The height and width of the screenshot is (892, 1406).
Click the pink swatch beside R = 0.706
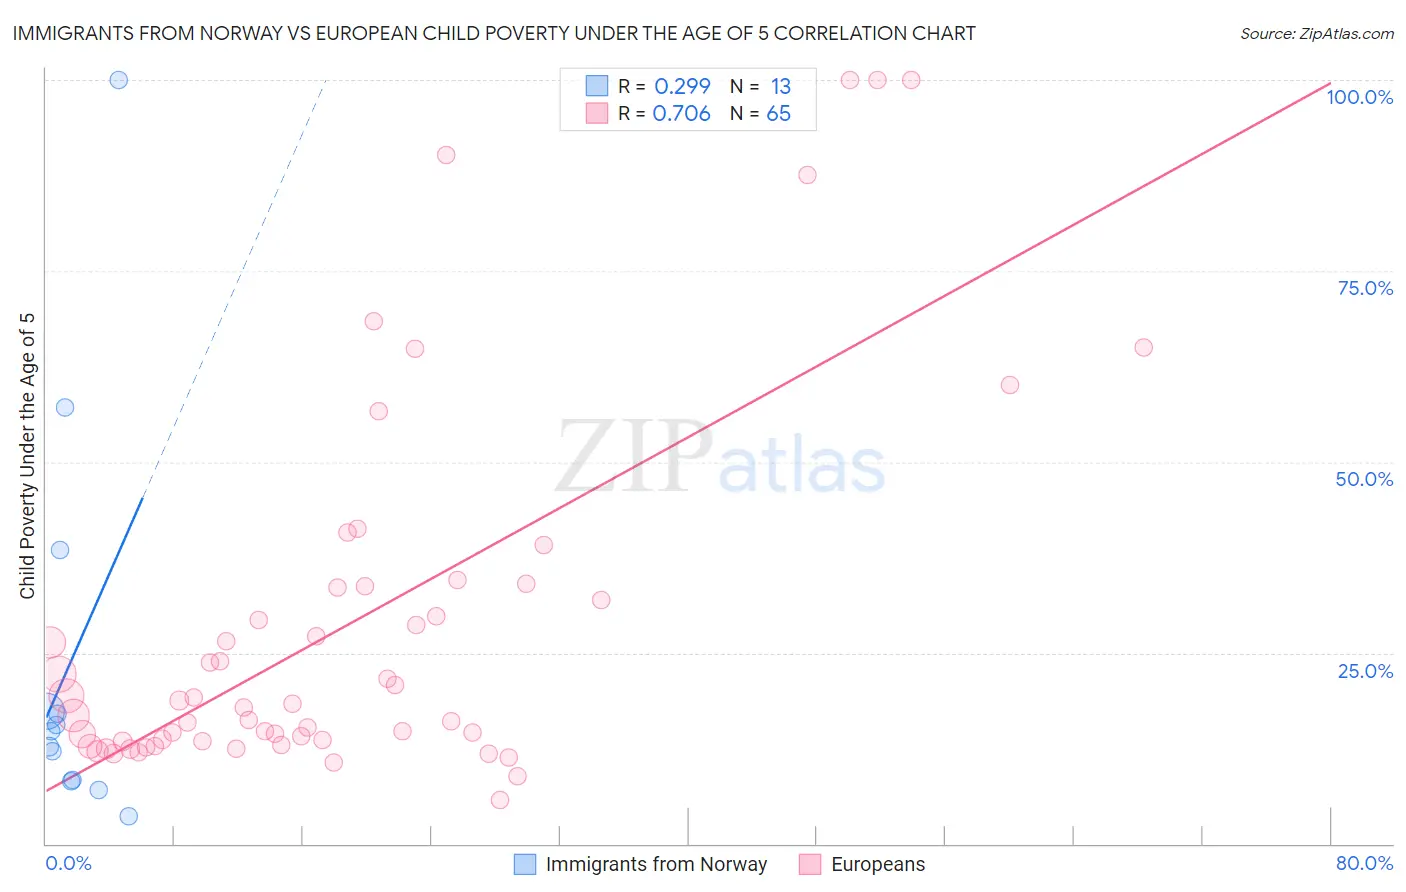coord(597,113)
